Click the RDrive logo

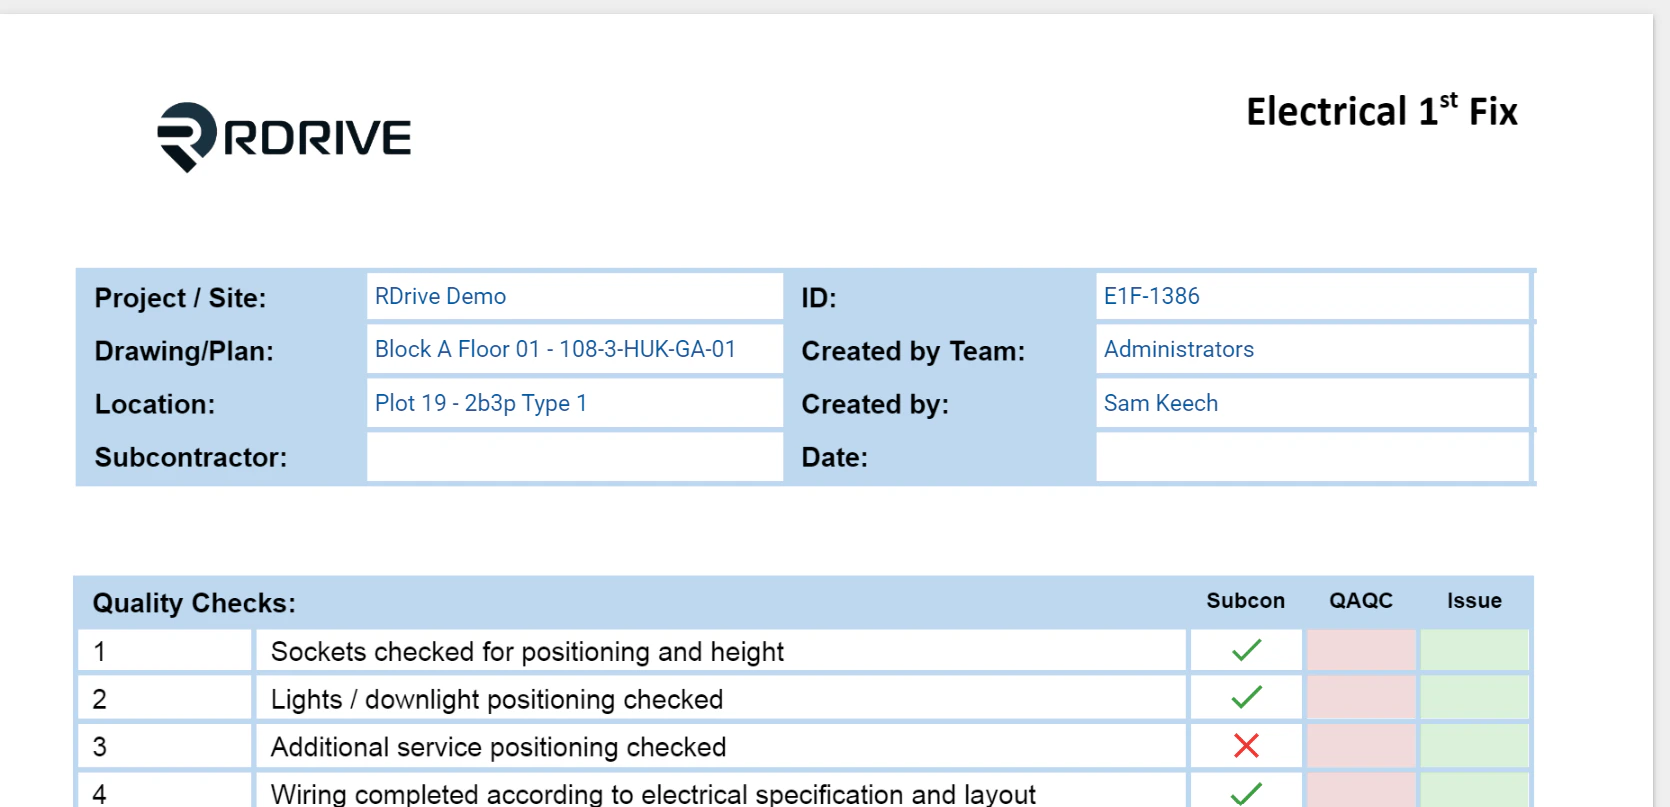285,137
